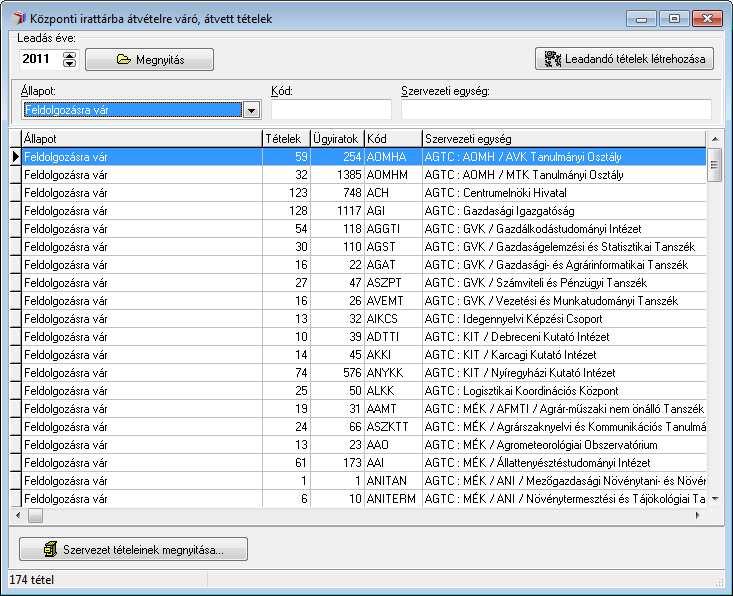733x596 pixels.
Task: Click Karcagi Kutató Intézet cell
Action: [x=564, y=355]
